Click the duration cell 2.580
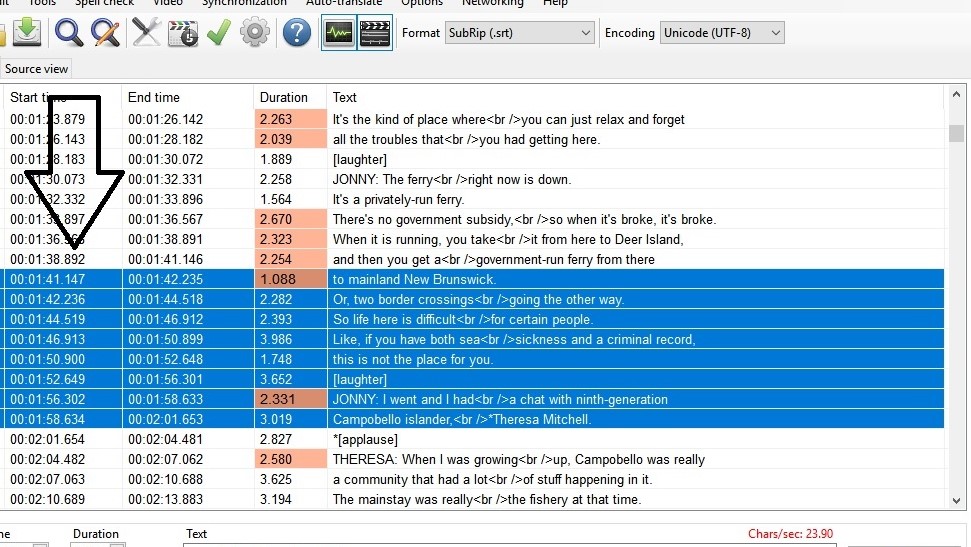Image resolution: width=971 pixels, height=547 pixels. point(290,460)
